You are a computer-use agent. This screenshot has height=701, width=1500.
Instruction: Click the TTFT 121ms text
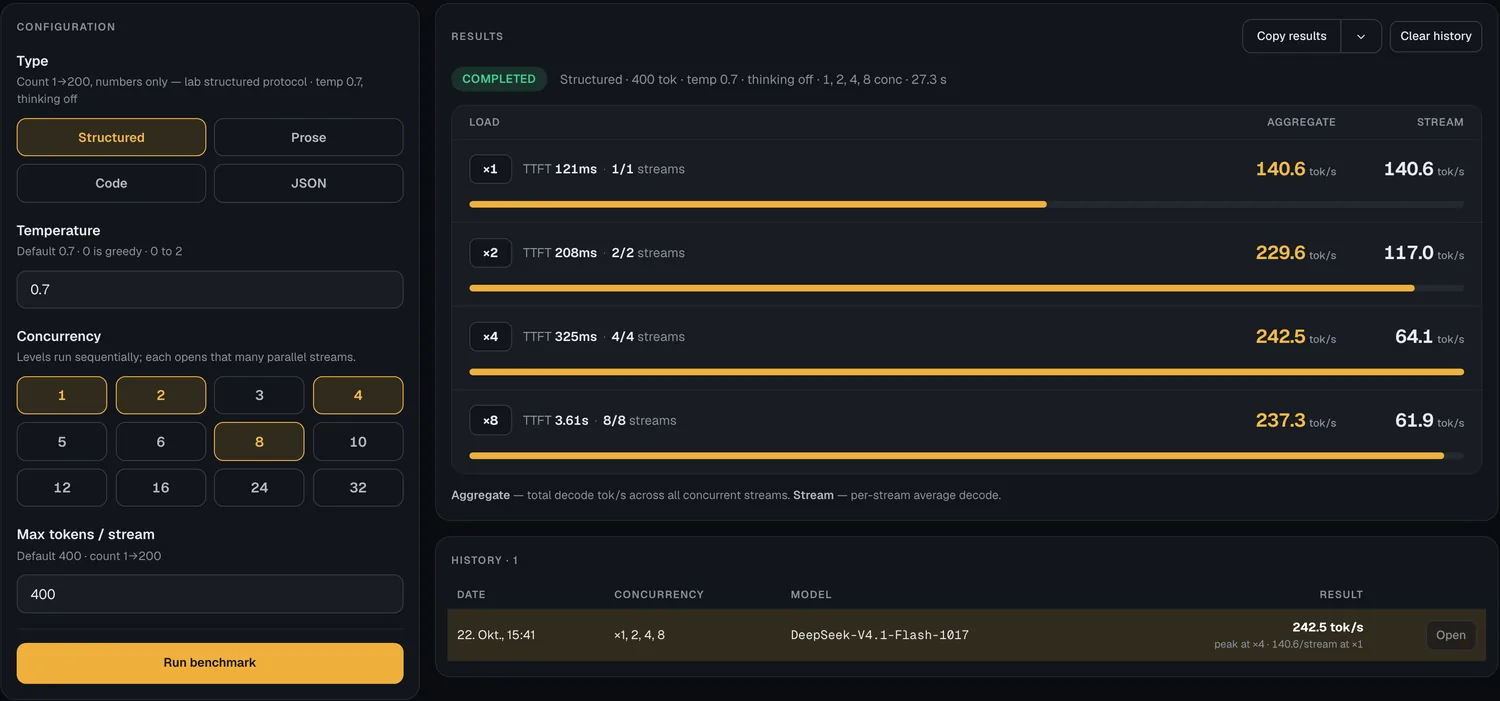pyautogui.click(x=559, y=169)
